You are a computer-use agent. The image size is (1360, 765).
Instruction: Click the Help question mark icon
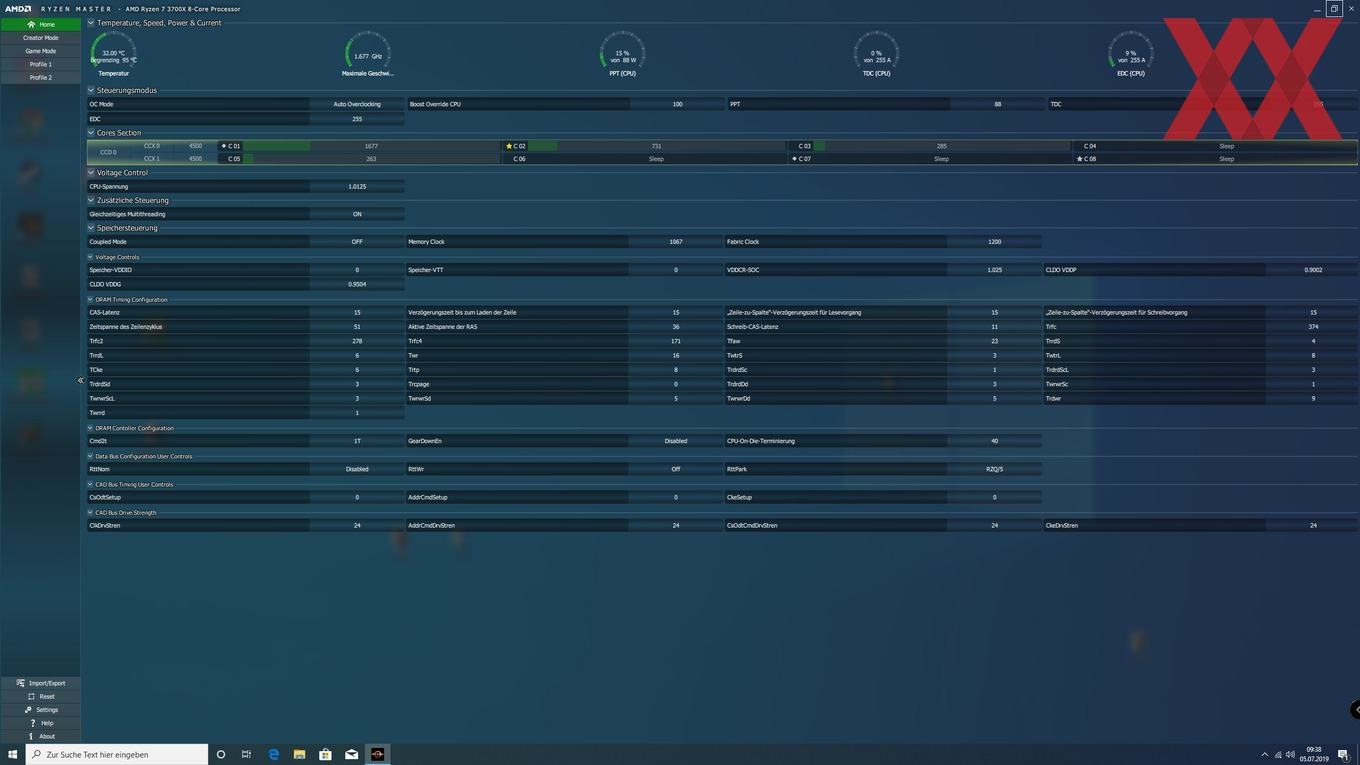32,723
